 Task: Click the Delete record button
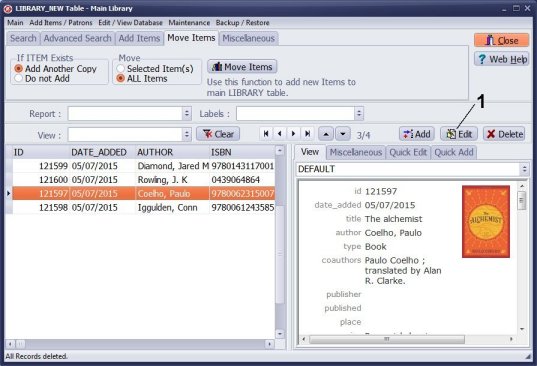click(504, 134)
